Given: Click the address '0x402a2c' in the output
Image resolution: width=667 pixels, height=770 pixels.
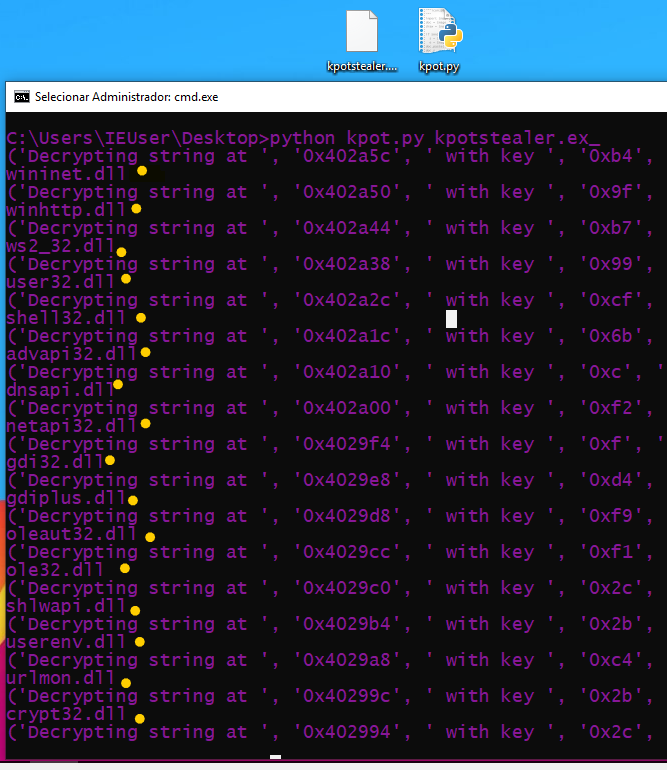Looking at the screenshot, I should 347,300.
